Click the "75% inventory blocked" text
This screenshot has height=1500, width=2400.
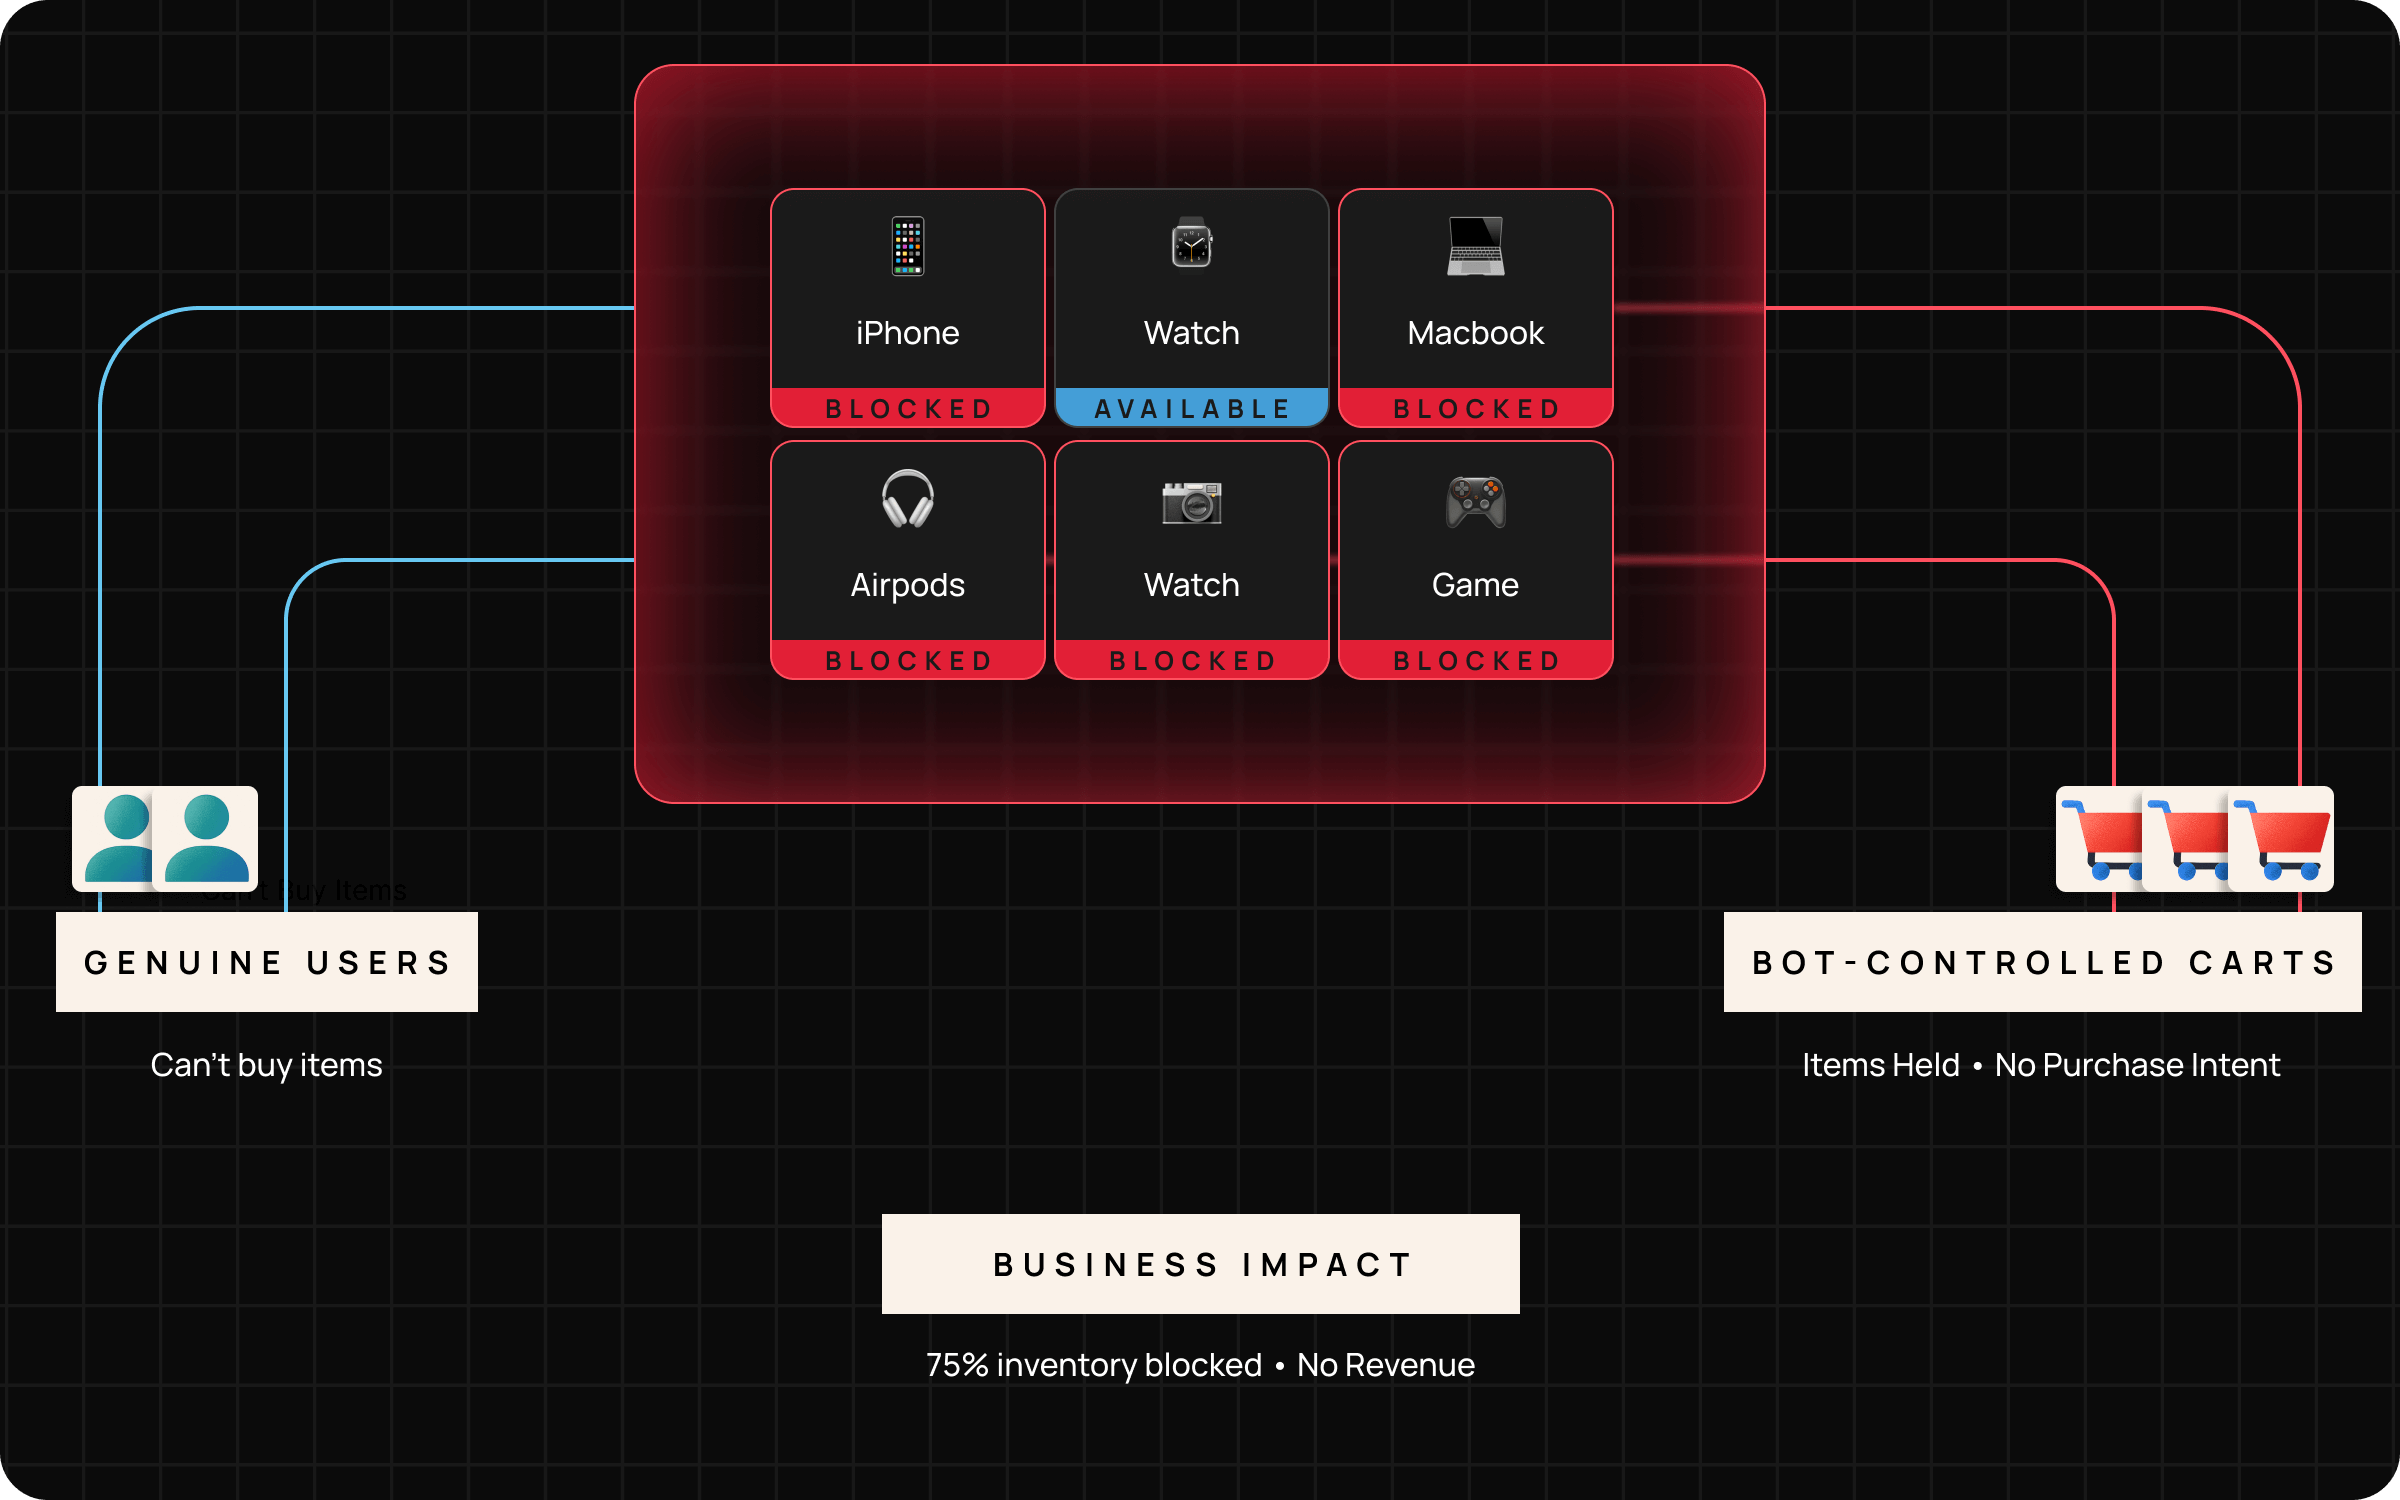pos(1094,1365)
